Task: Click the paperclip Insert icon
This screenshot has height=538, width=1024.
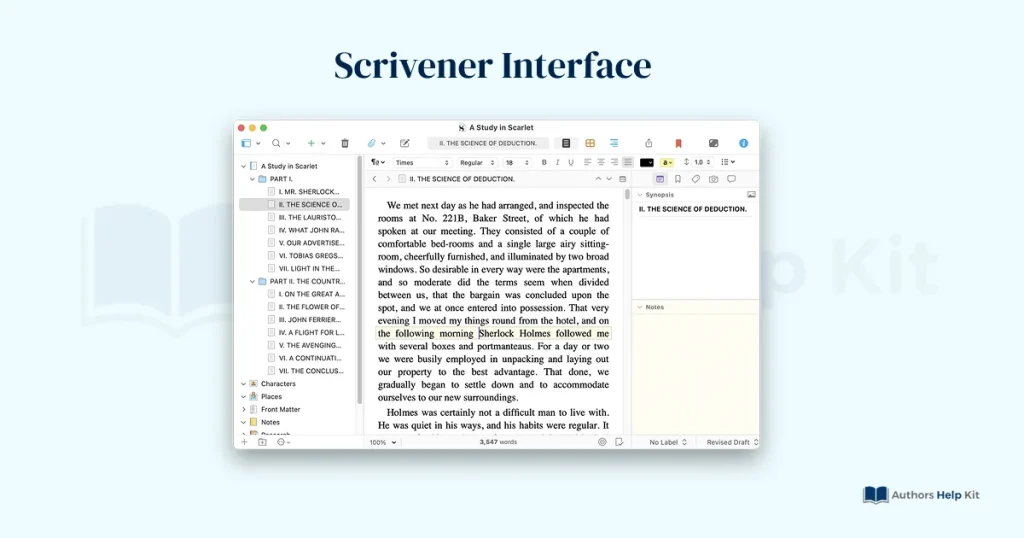Action: tap(372, 143)
